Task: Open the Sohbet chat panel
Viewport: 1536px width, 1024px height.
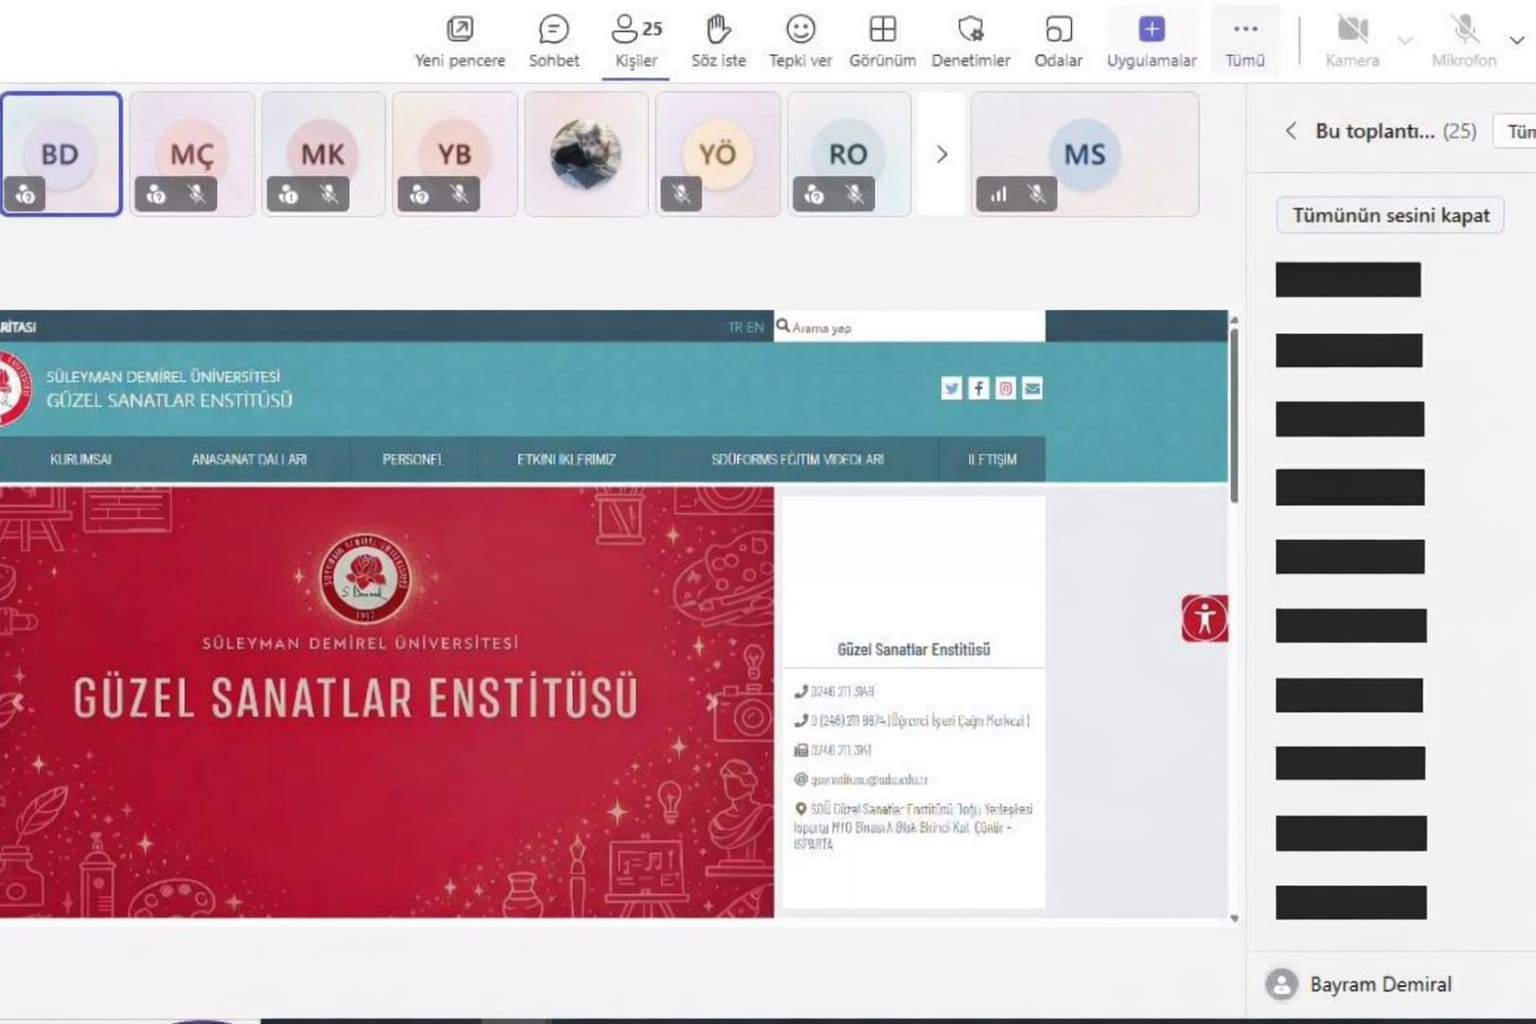Action: click(x=553, y=42)
